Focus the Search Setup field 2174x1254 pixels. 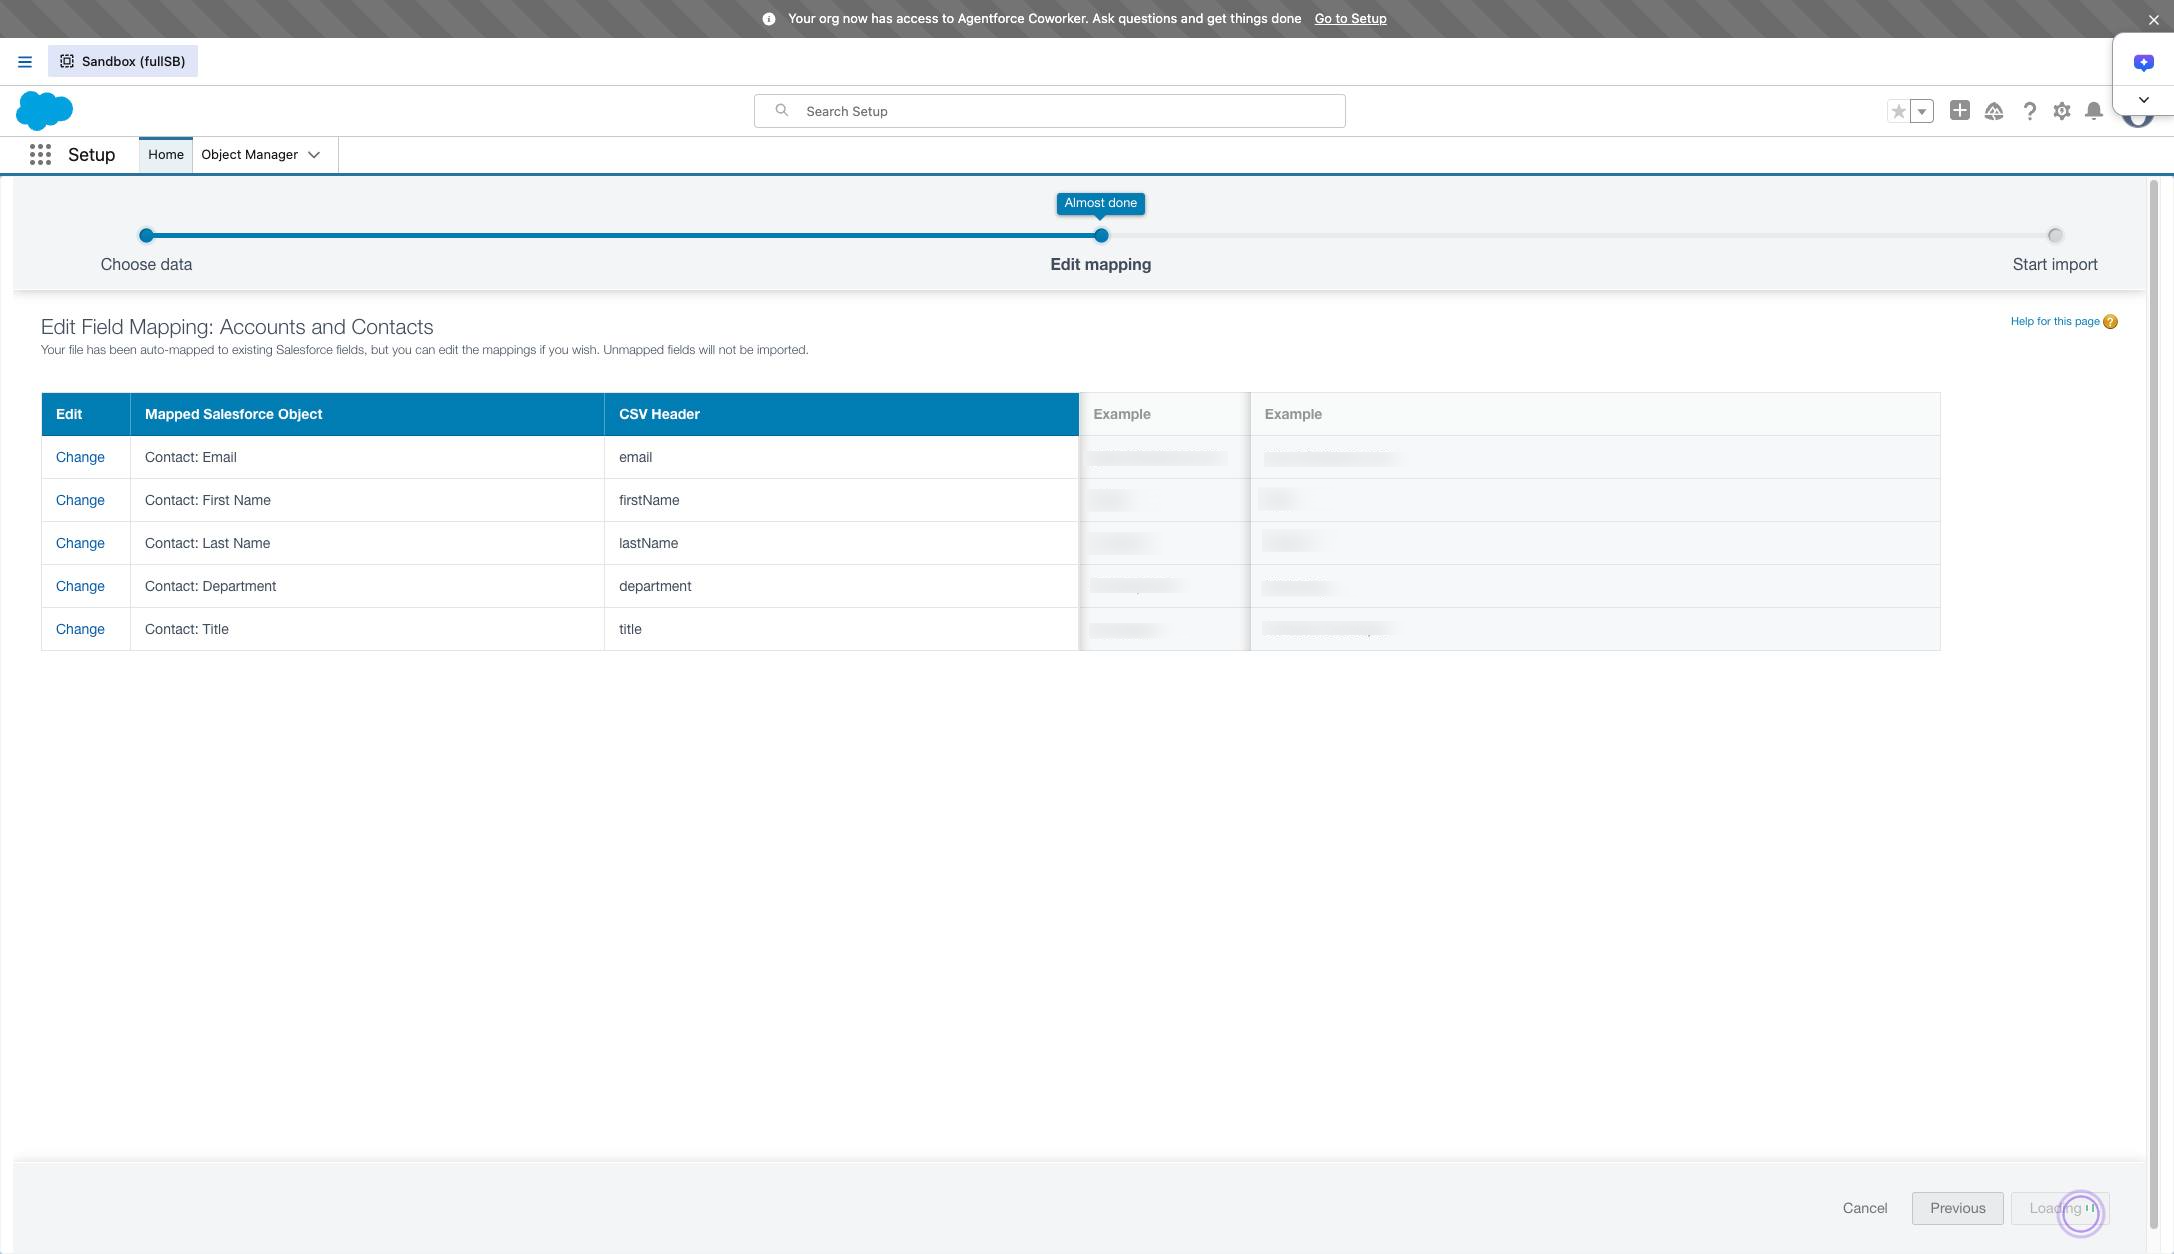click(1049, 111)
